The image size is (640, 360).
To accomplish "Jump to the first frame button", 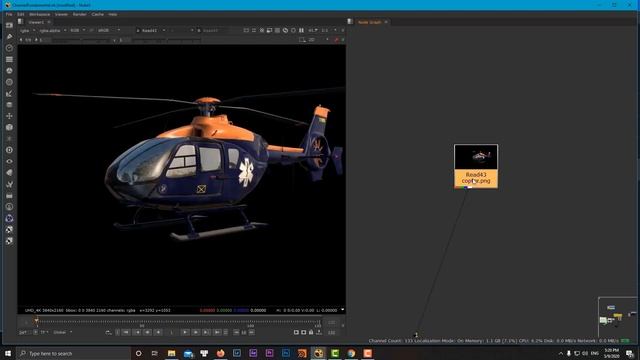I will [x=126, y=333].
